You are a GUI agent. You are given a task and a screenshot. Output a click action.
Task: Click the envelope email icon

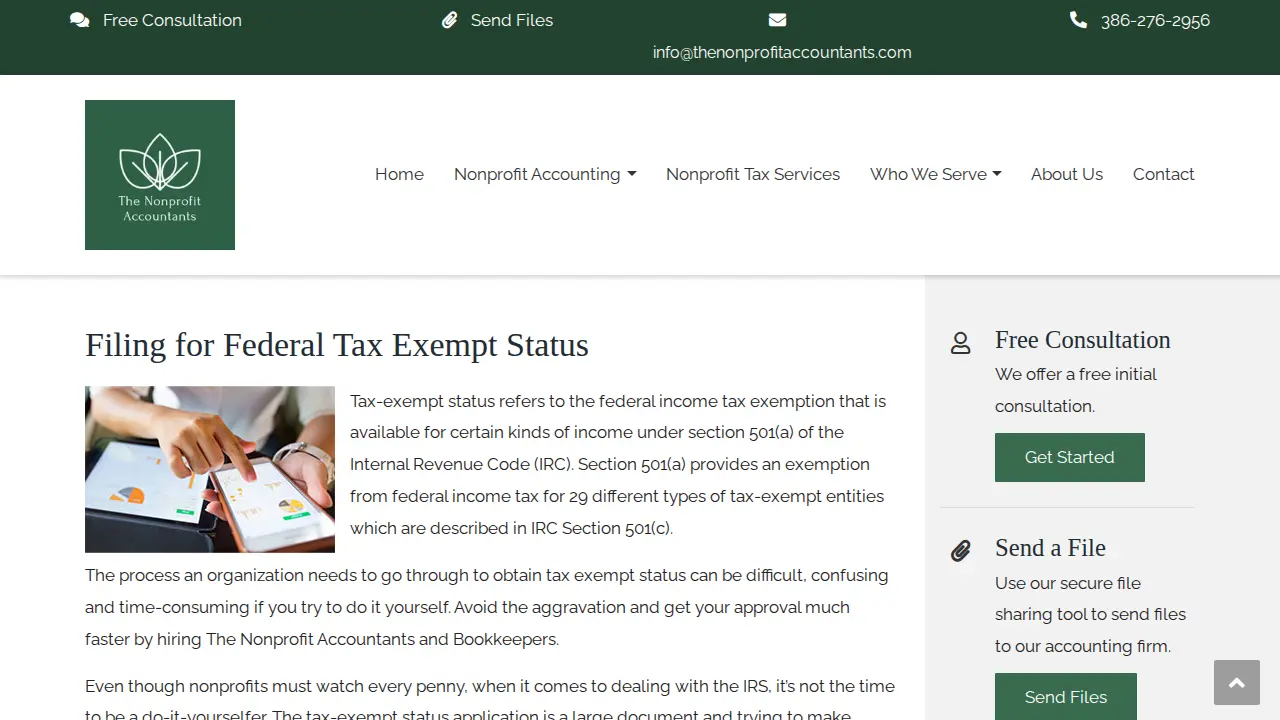coord(778,20)
